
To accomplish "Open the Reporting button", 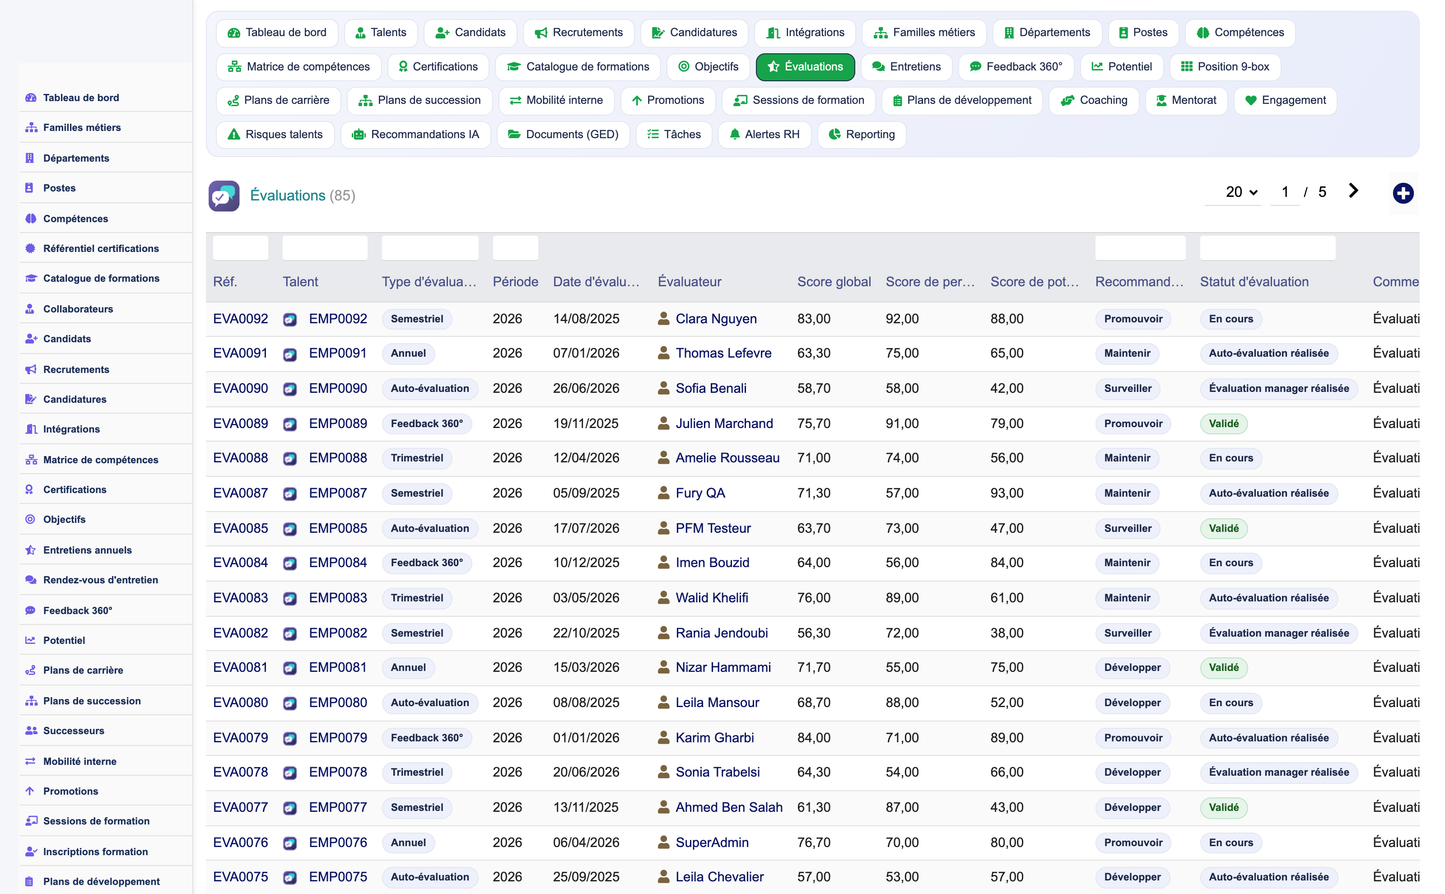I will point(862,135).
